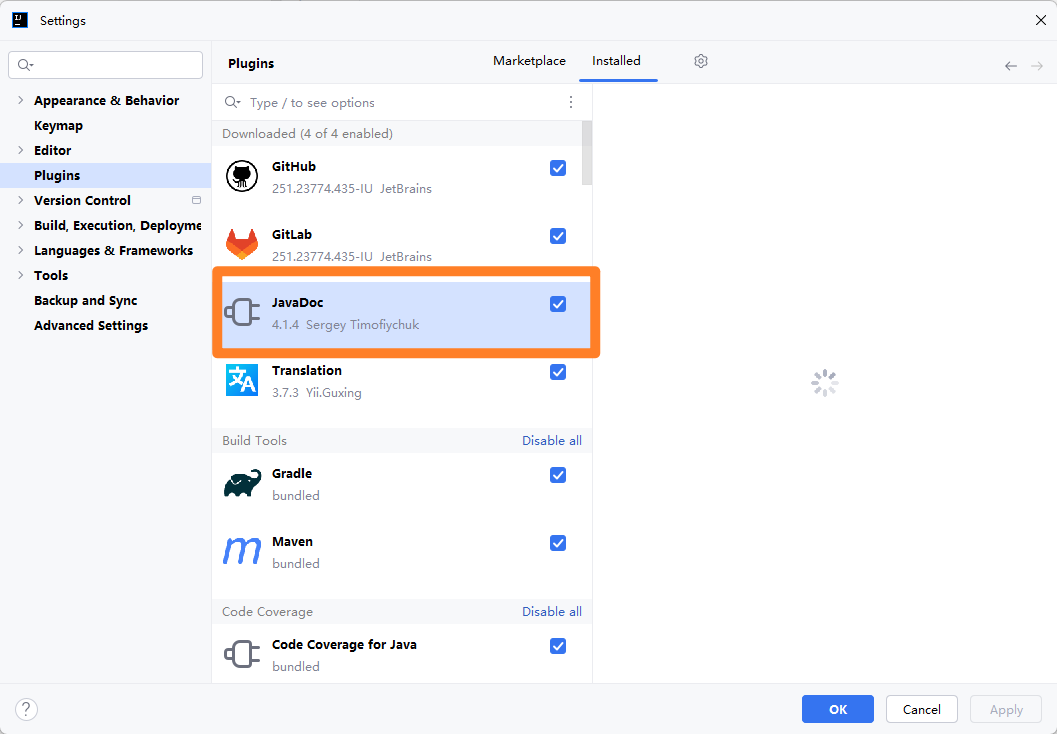
Task: Click Disable all for Code Coverage
Action: (551, 612)
